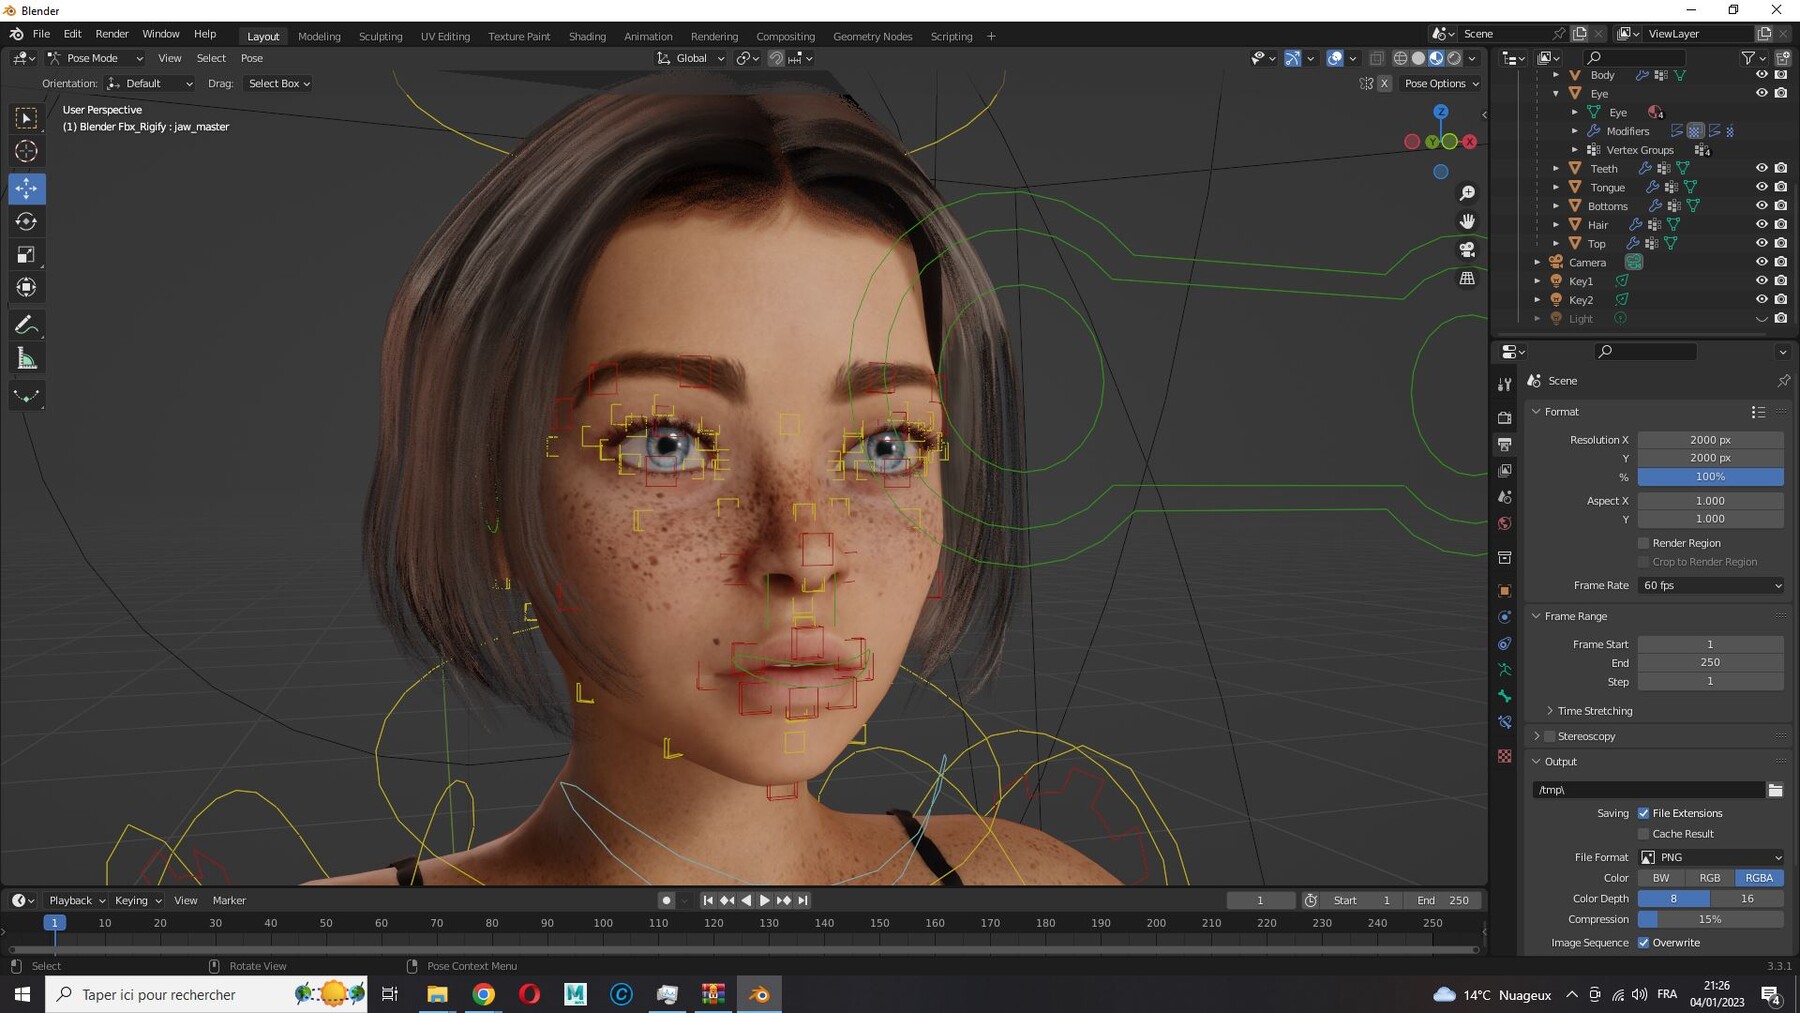Hide the Teeth object in viewport

click(1762, 168)
